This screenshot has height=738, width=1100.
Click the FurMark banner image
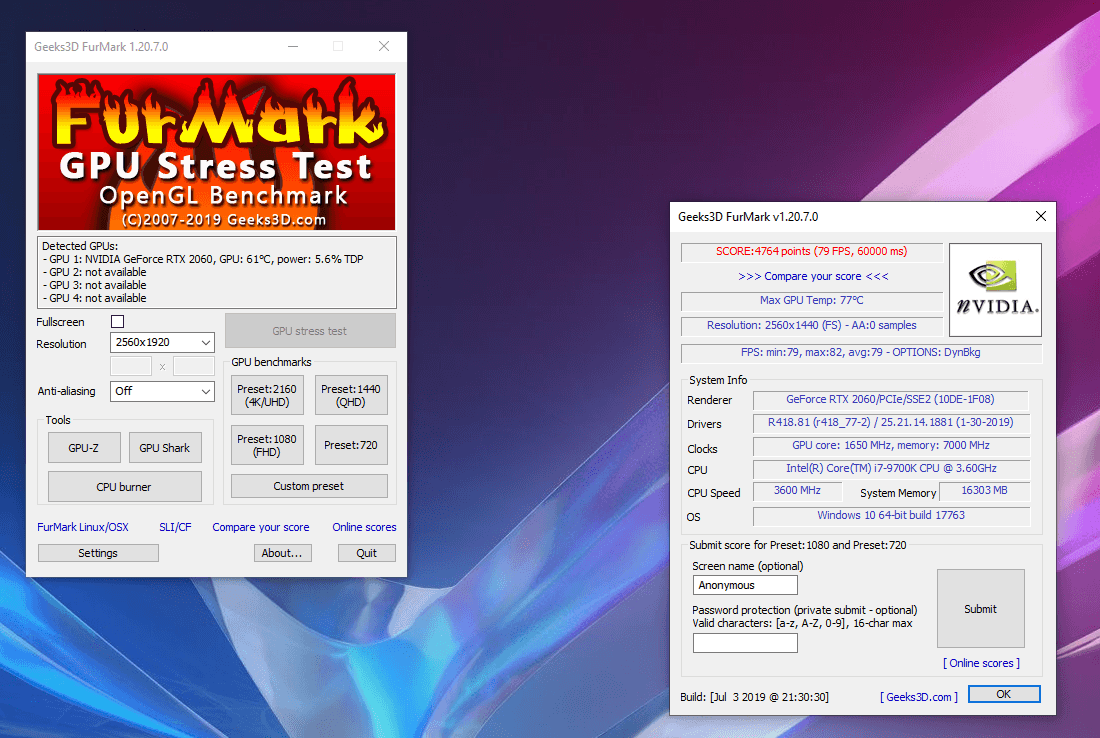click(x=216, y=152)
